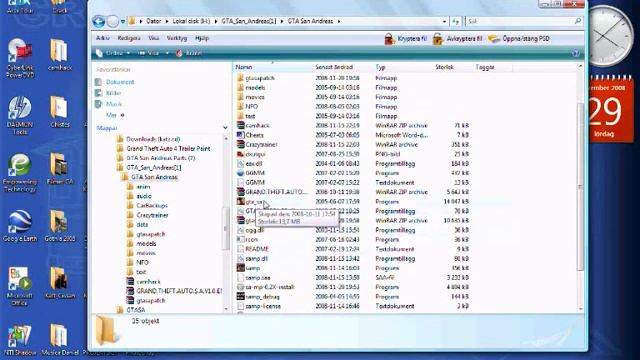Sort by the Storlek column header
640x360 pixels.
click(x=444, y=67)
